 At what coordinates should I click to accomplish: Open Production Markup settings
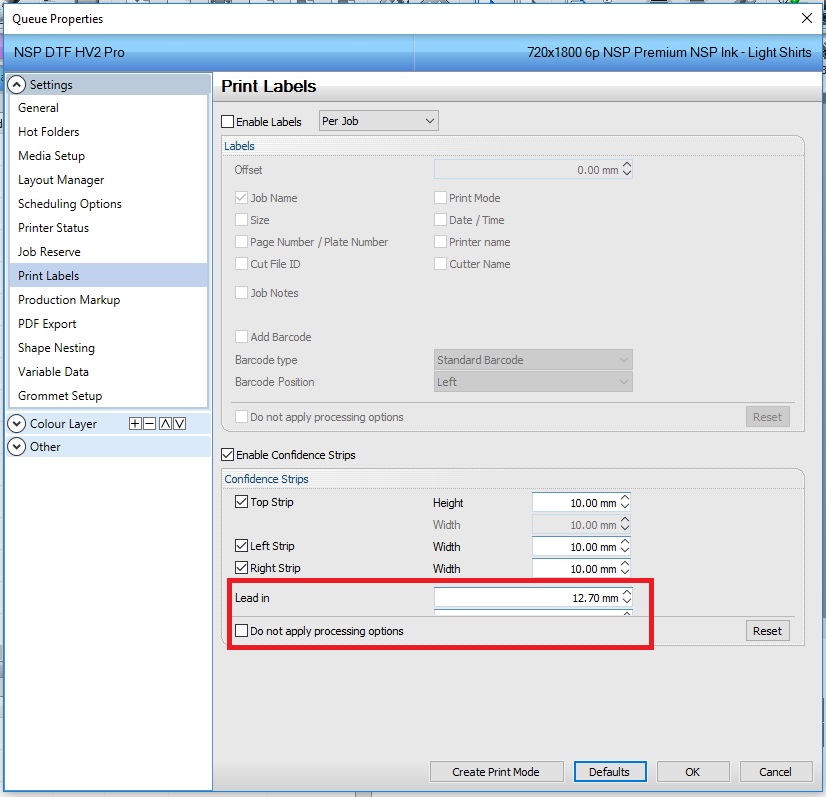109,300
